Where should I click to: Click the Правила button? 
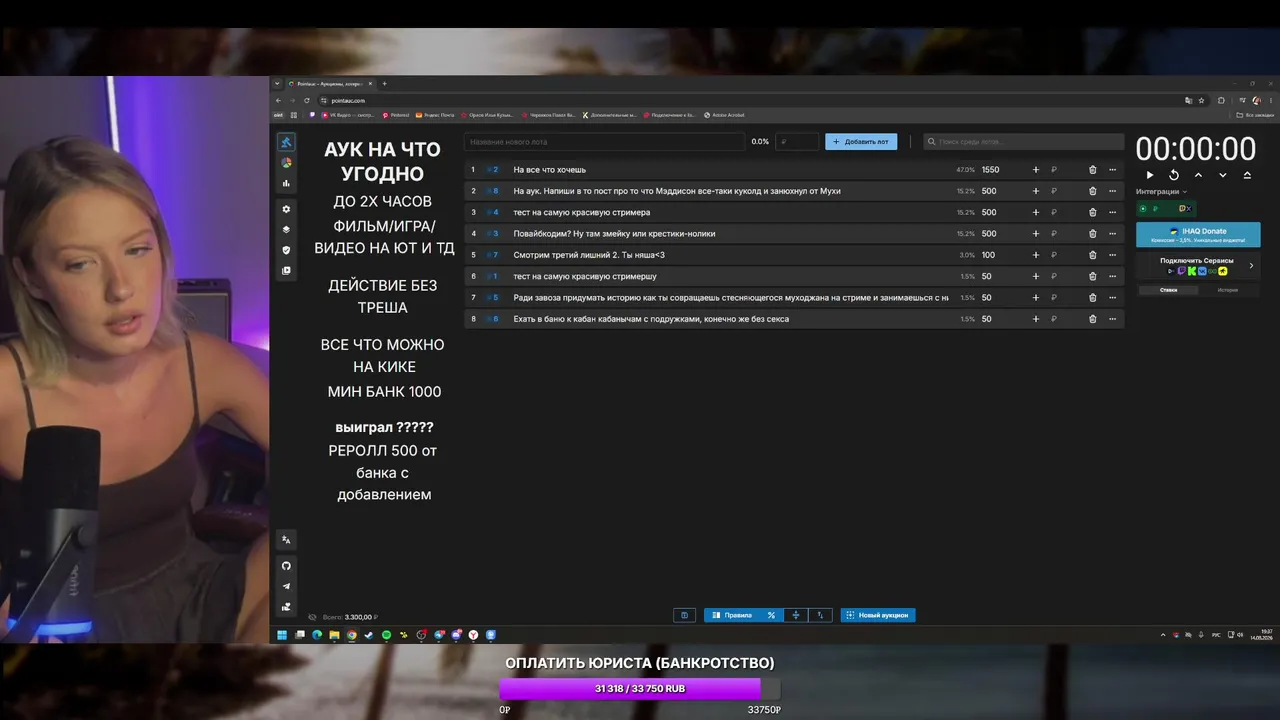732,615
